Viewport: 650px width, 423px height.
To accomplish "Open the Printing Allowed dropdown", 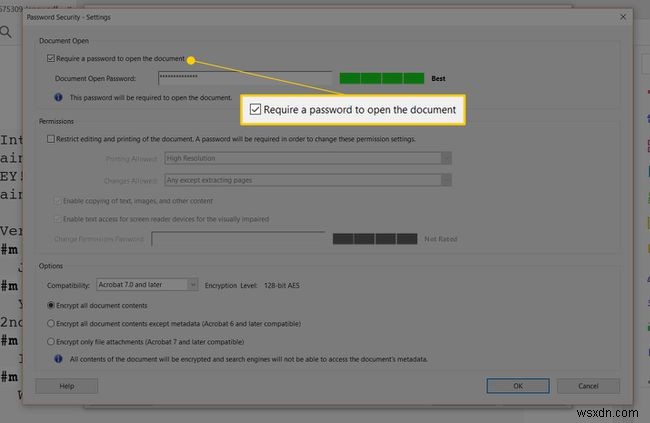I will coord(308,158).
